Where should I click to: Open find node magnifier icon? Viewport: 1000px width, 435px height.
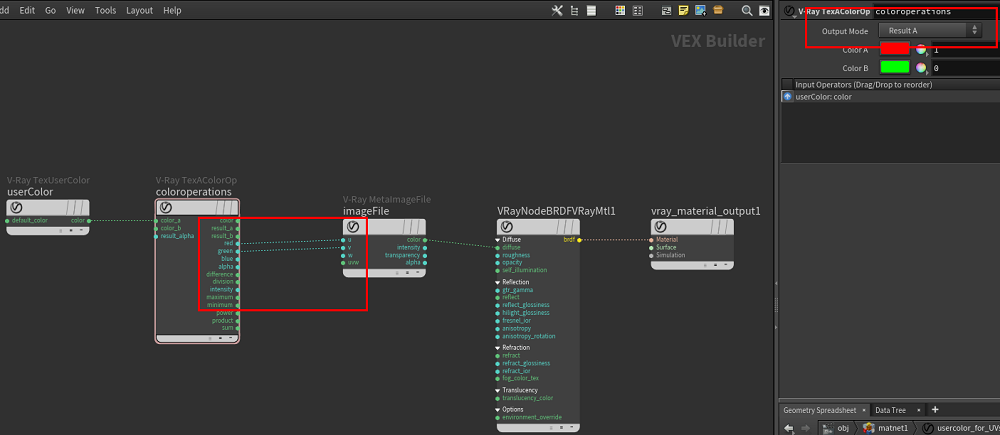747,10
